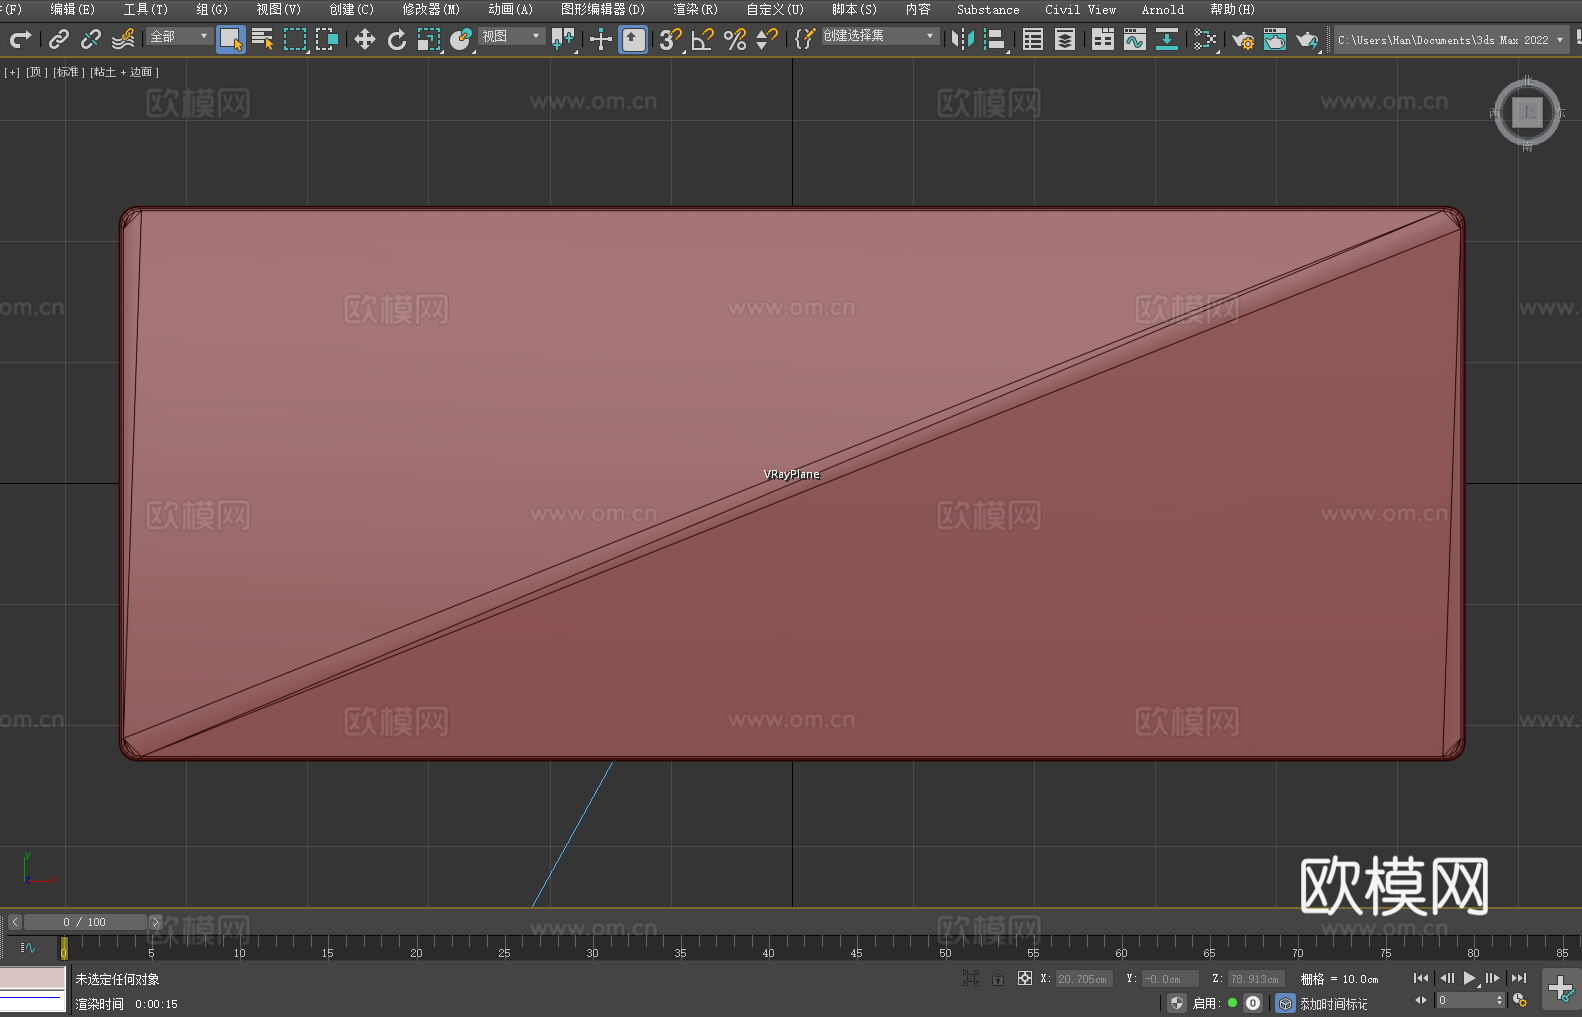Open the selection filter dropdown 全部
The width and height of the screenshot is (1582, 1017).
pyautogui.click(x=179, y=36)
